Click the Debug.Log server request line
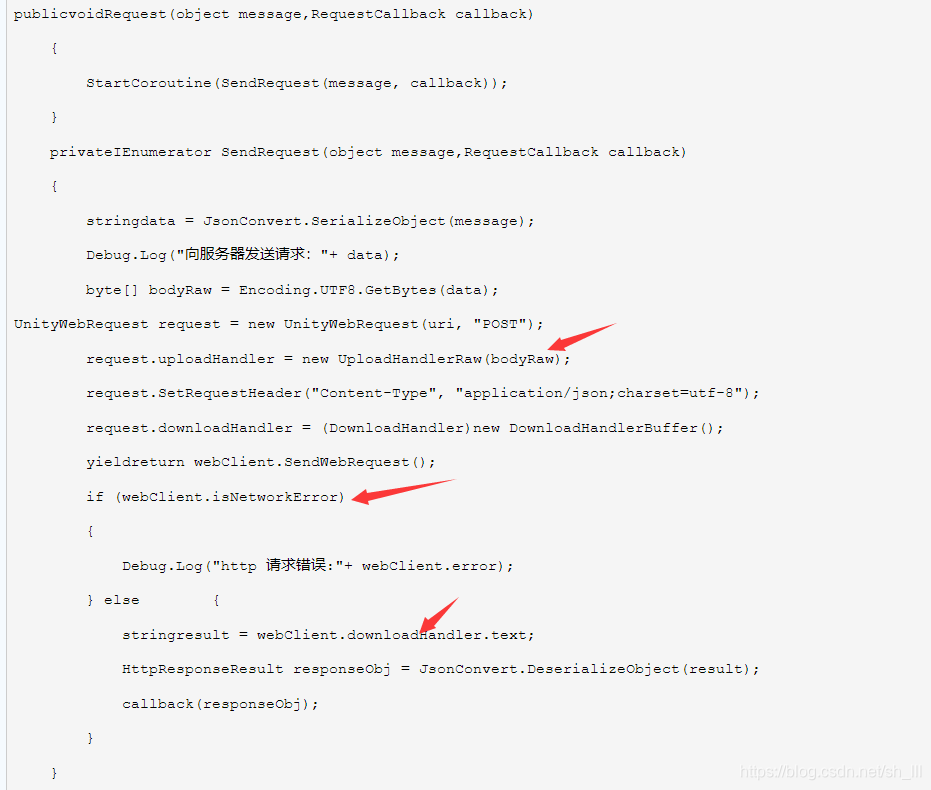The image size is (931, 790). coord(242,255)
